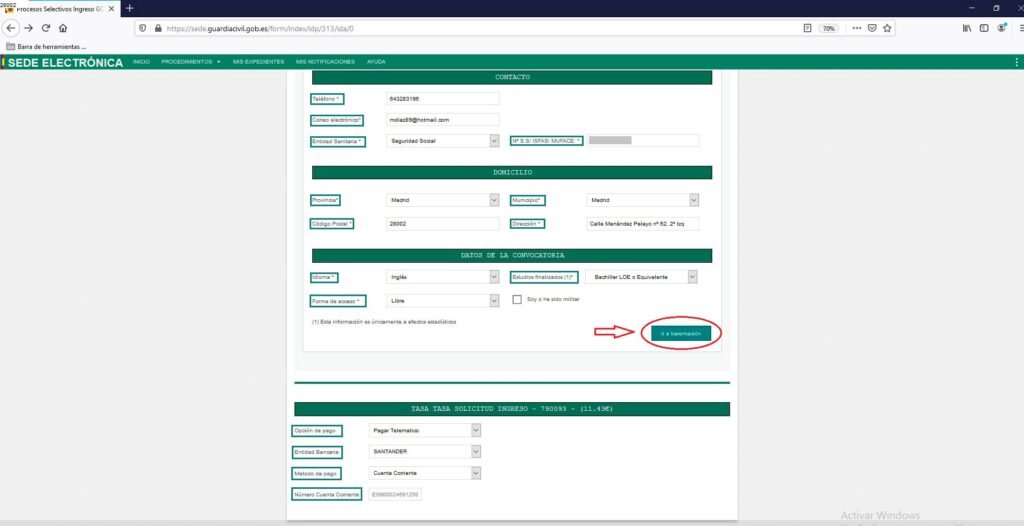Click the 'Ir a baremación' button
Image resolution: width=1024 pixels, height=526 pixels.
681,333
